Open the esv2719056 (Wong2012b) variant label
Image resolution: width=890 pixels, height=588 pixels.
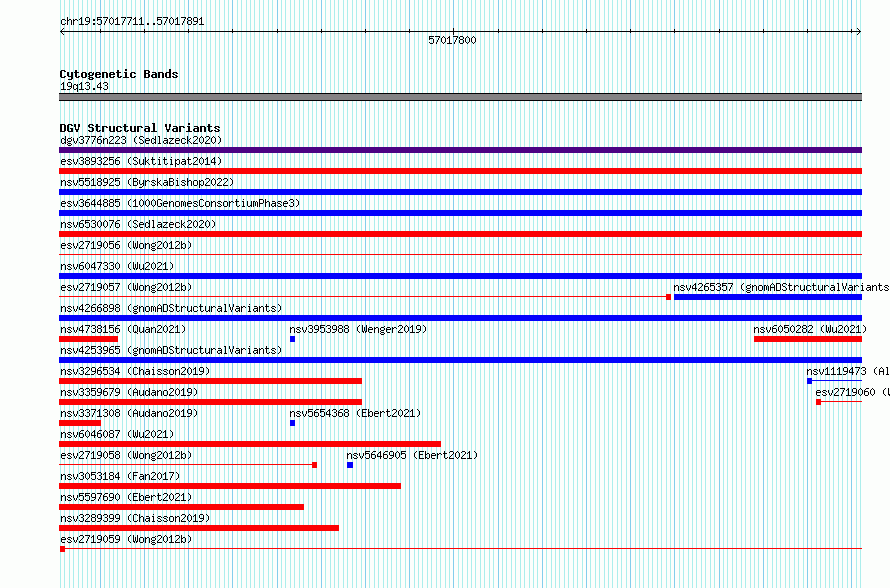(x=126, y=245)
